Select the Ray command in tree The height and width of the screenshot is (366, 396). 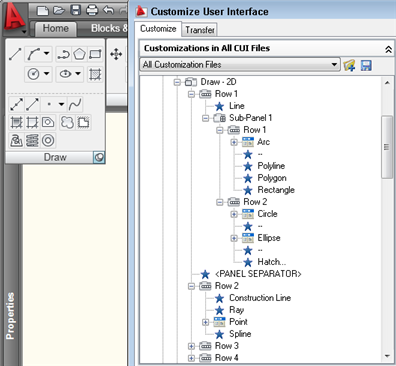[x=236, y=310]
